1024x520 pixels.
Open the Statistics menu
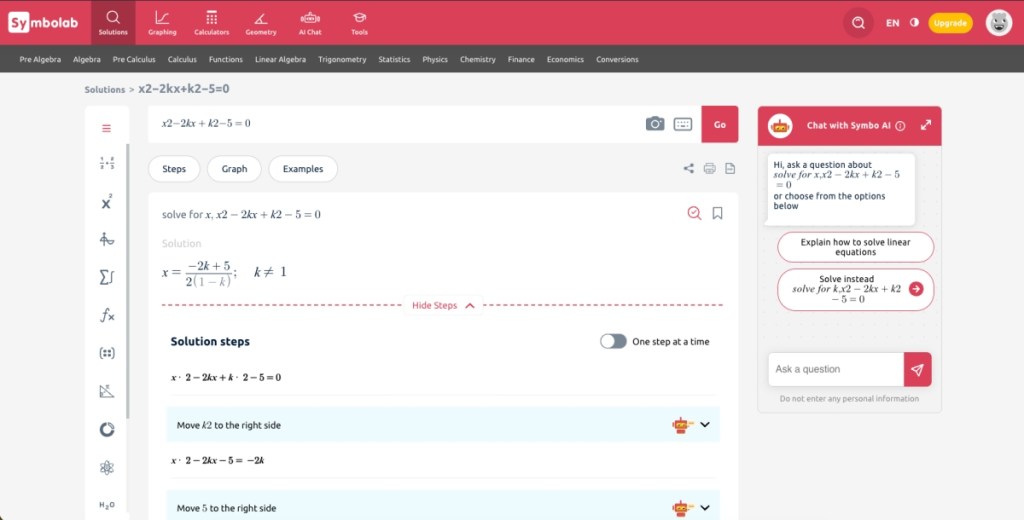coord(394,59)
